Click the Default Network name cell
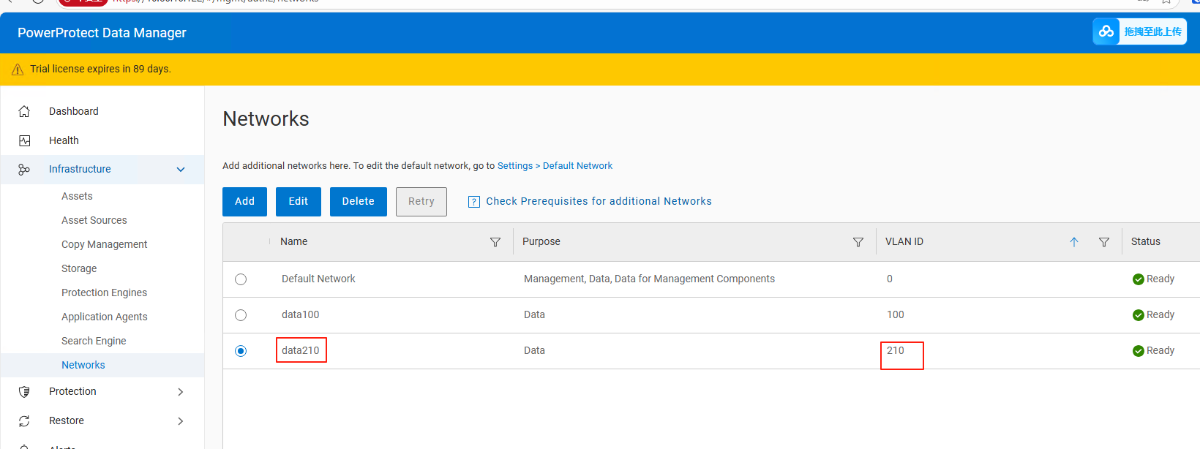The height and width of the screenshot is (449, 1200). [x=318, y=279]
